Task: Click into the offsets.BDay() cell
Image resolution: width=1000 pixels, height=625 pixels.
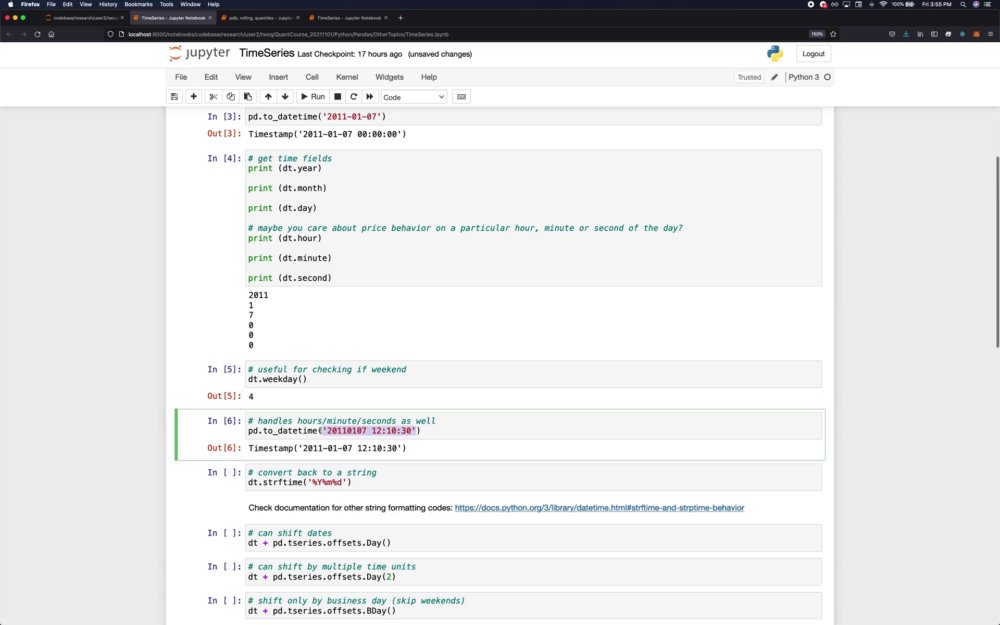Action: coord(533,606)
